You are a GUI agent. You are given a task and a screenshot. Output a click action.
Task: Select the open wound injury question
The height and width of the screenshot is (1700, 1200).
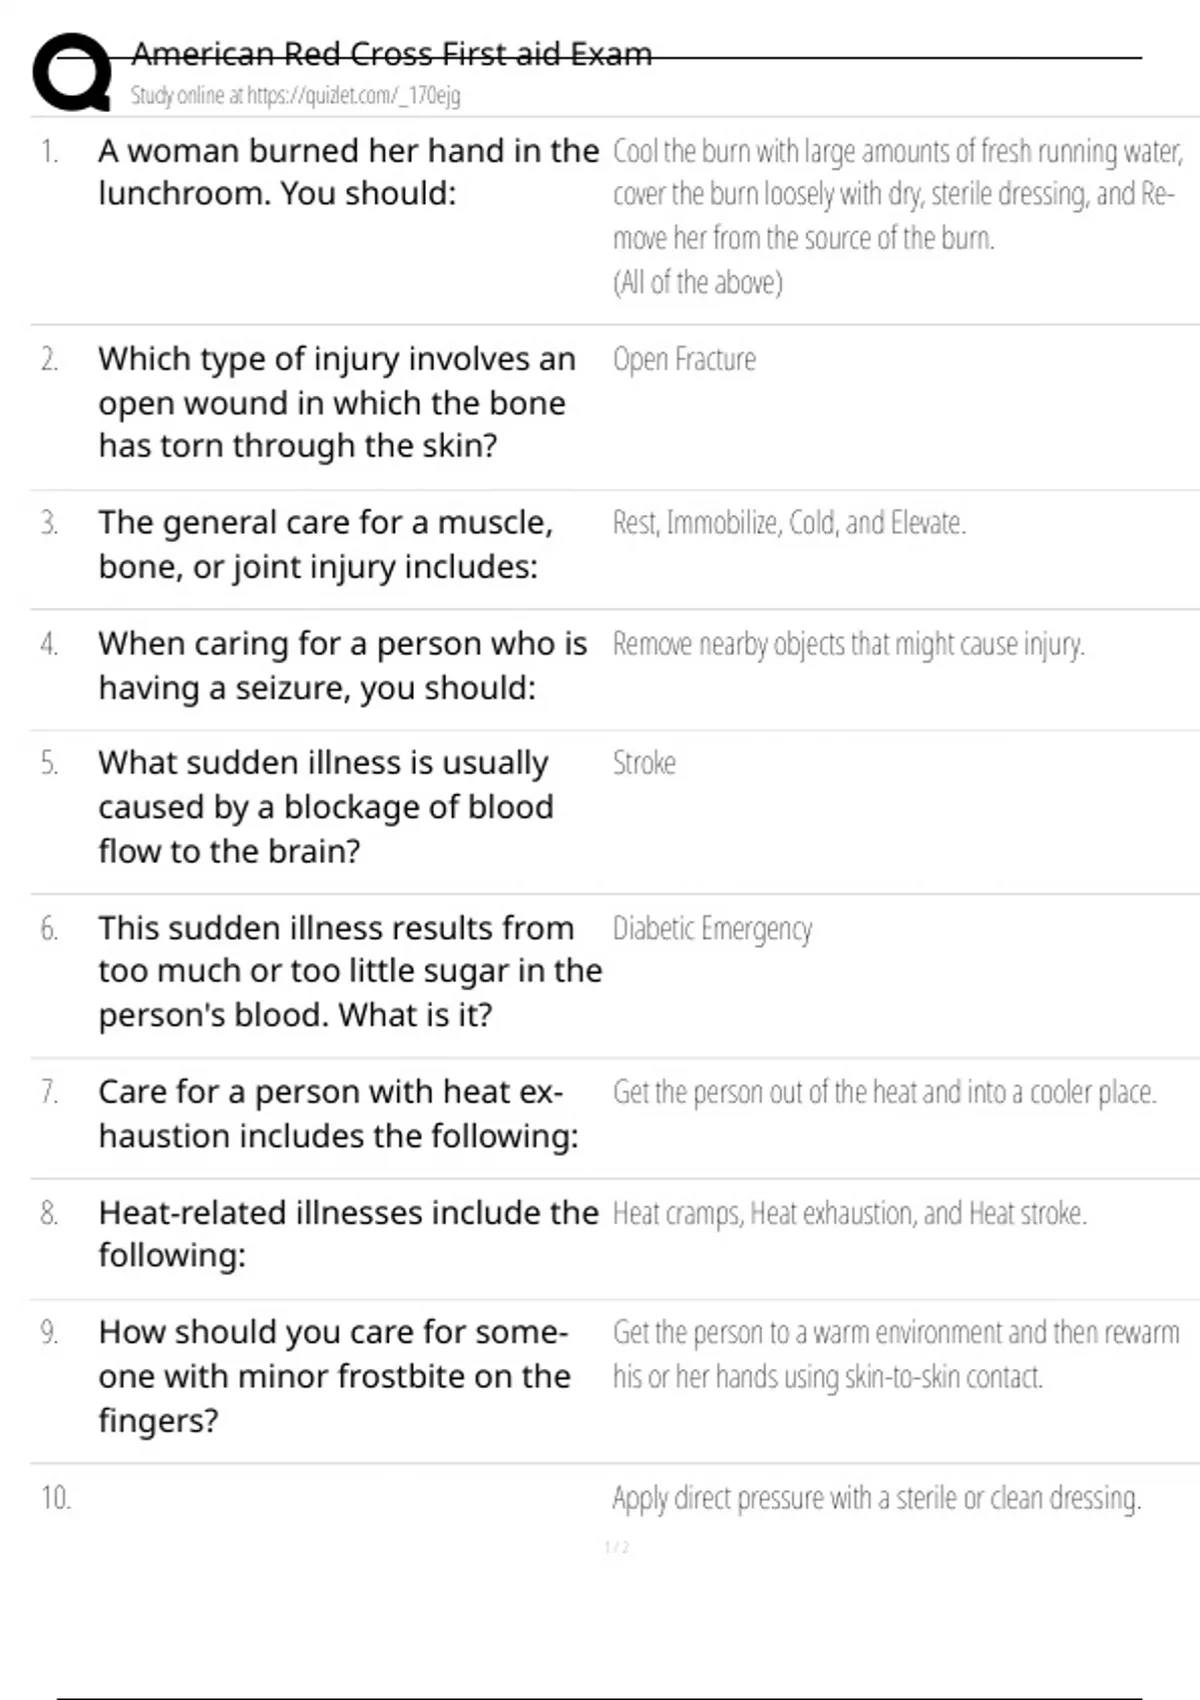336,402
